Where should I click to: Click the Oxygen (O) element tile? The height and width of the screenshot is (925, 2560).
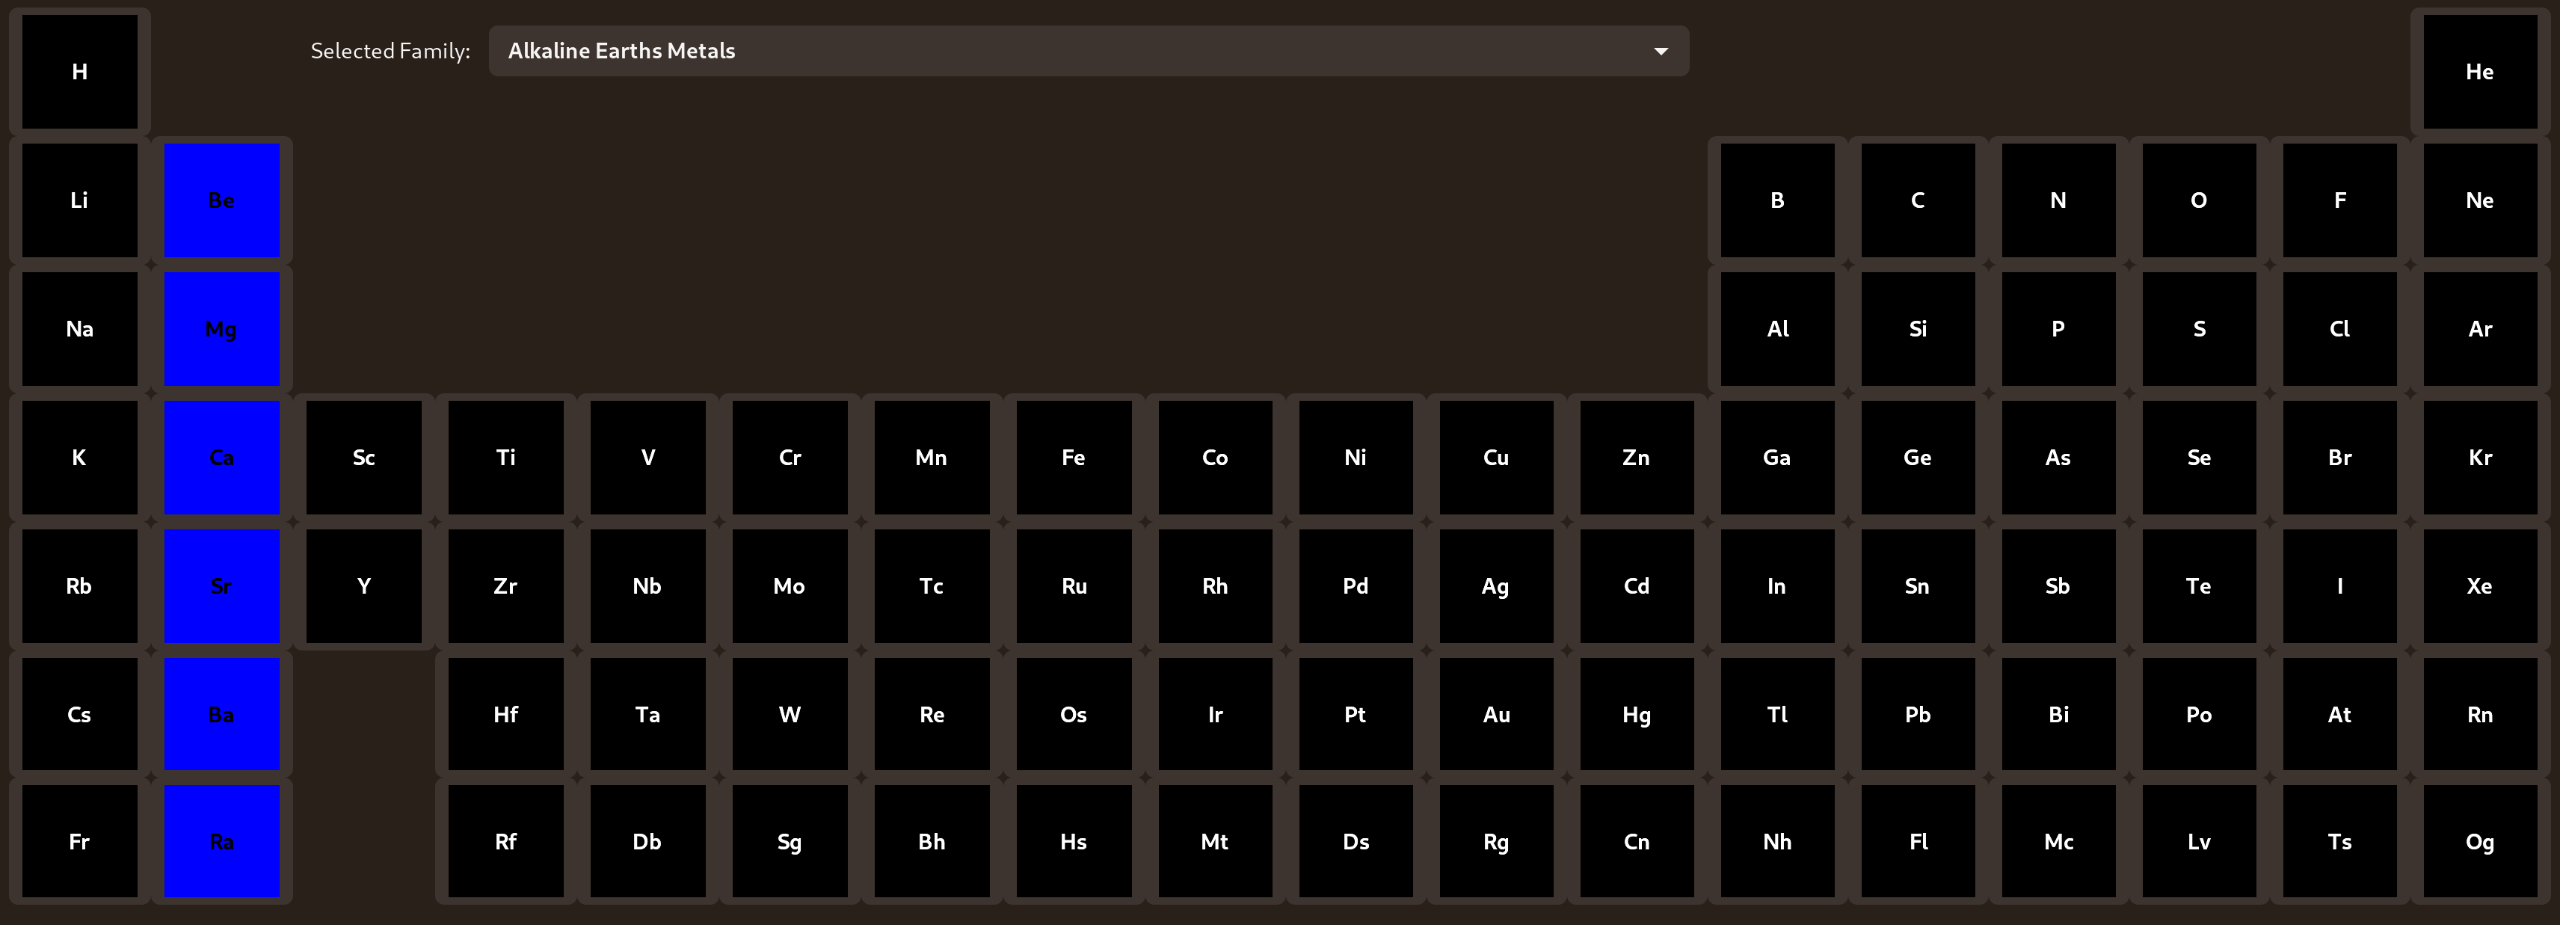pos(2198,200)
